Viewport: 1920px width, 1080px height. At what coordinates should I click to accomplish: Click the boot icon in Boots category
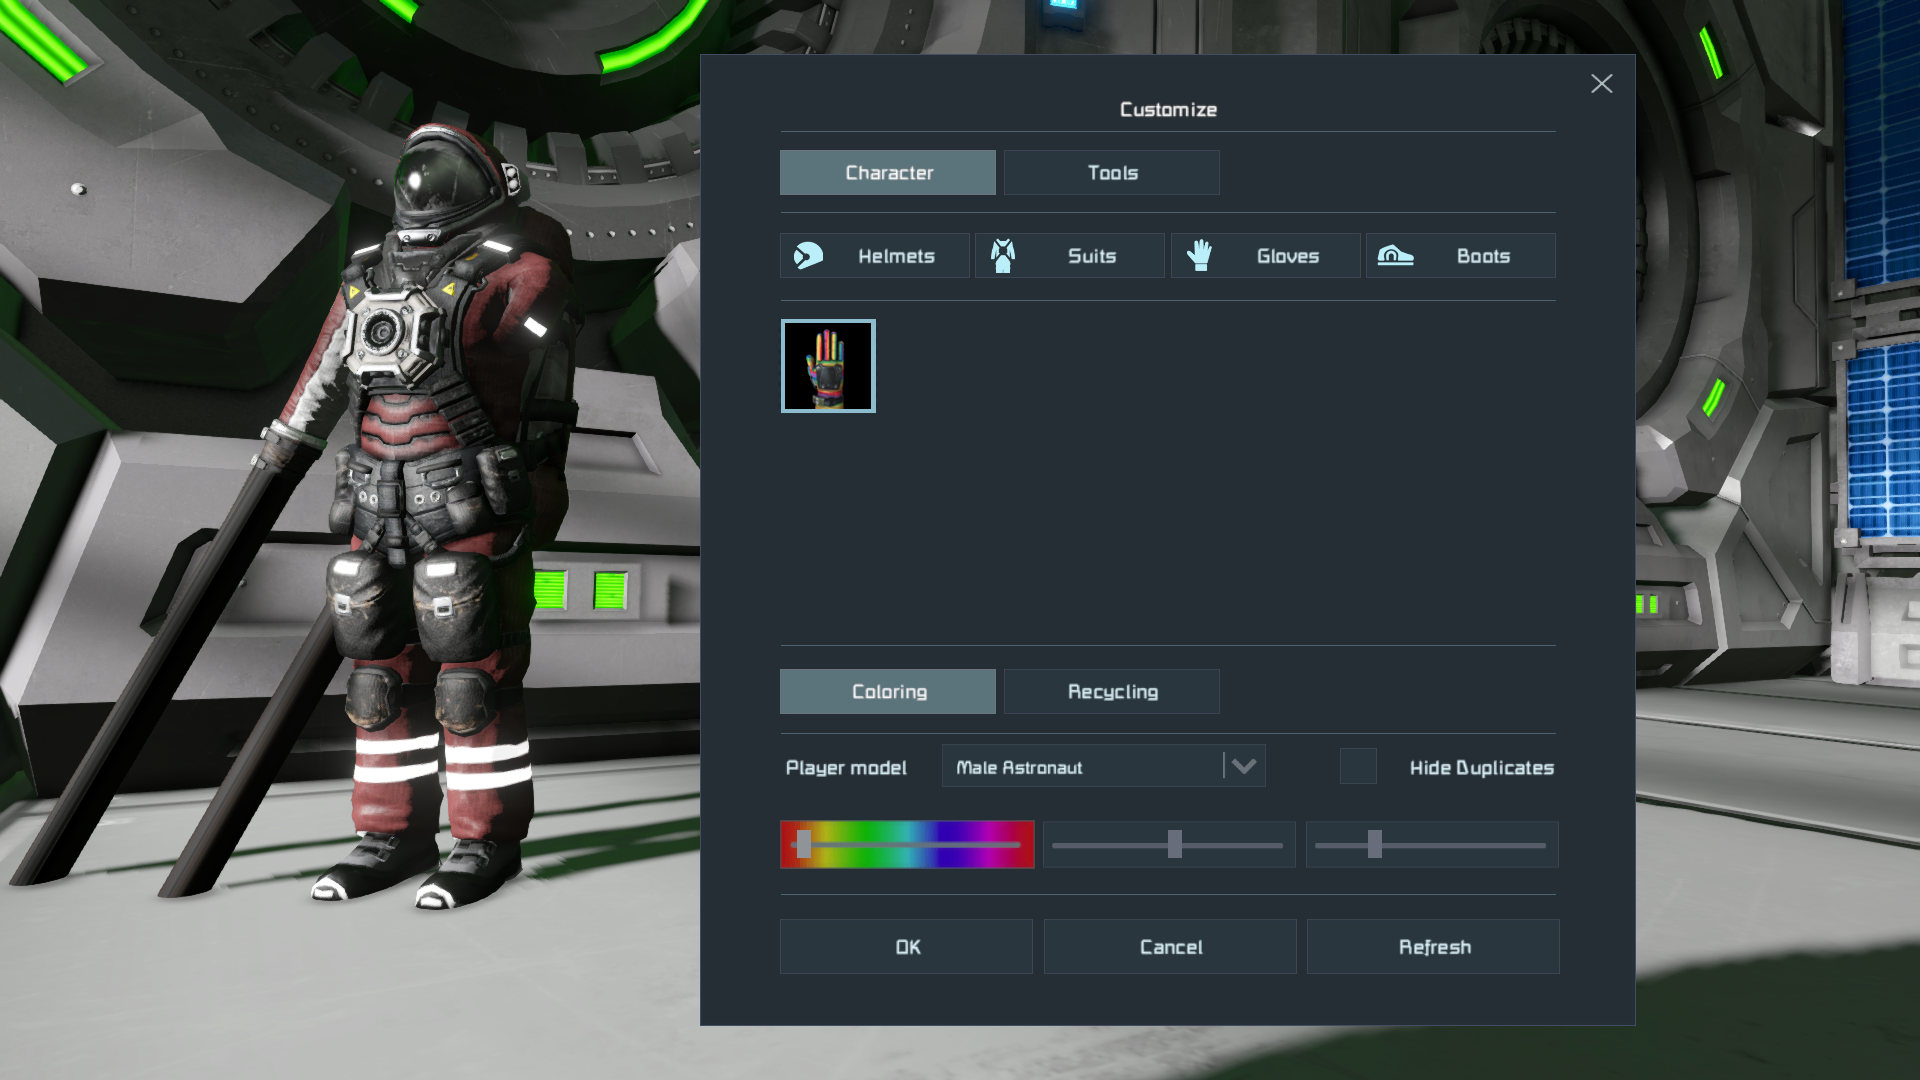(x=1395, y=256)
